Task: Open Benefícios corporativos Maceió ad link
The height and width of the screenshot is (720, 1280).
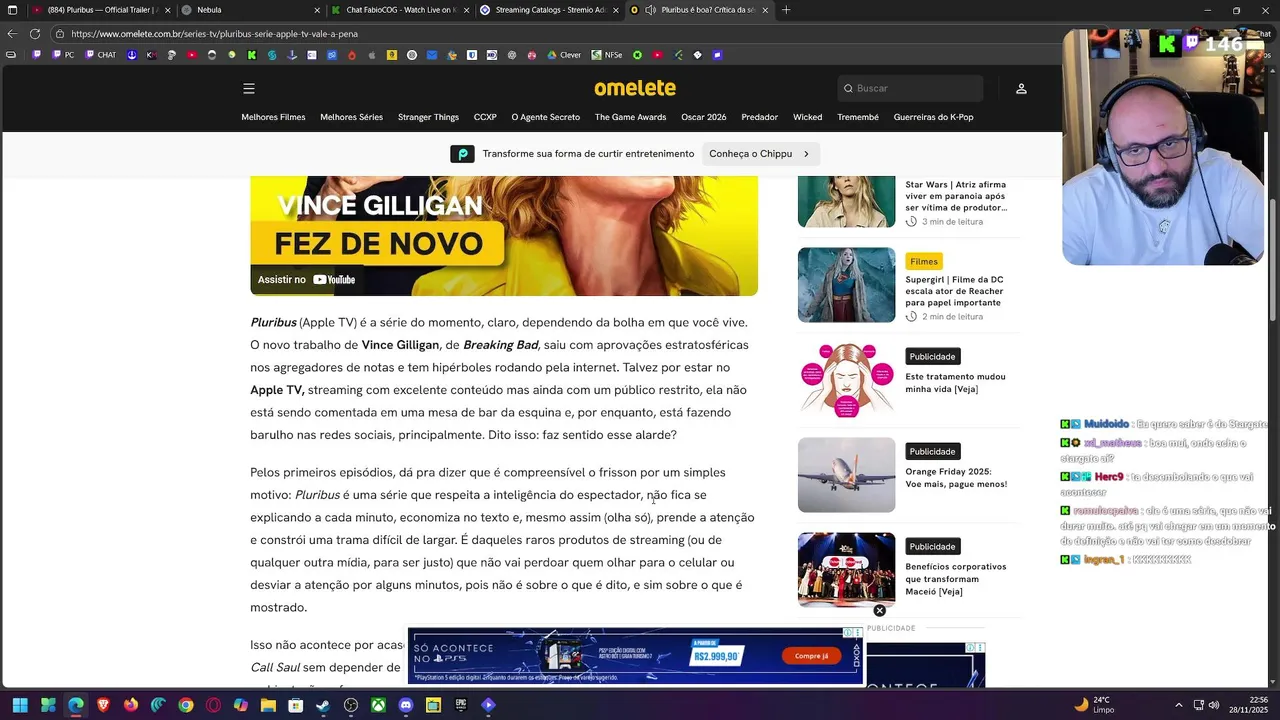Action: coord(955,579)
